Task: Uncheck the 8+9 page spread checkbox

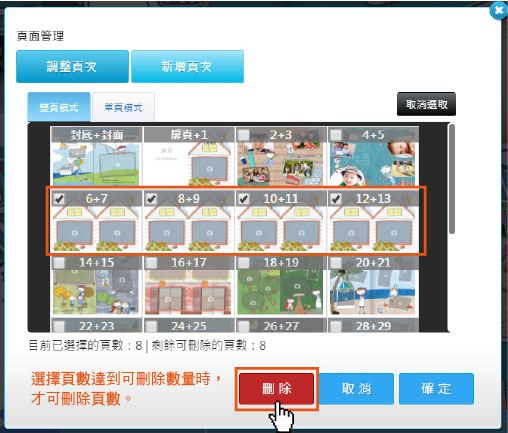Action: 151,199
